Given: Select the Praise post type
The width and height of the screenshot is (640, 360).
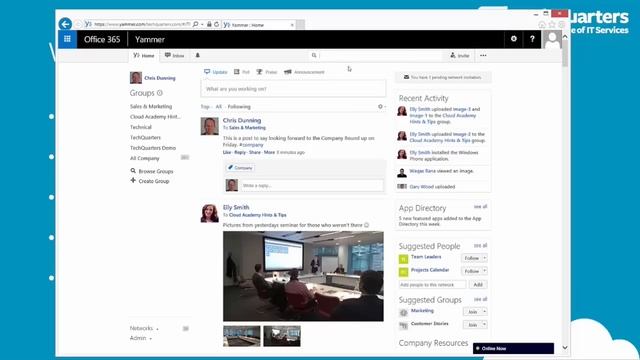Looking at the screenshot, I should pos(267,72).
